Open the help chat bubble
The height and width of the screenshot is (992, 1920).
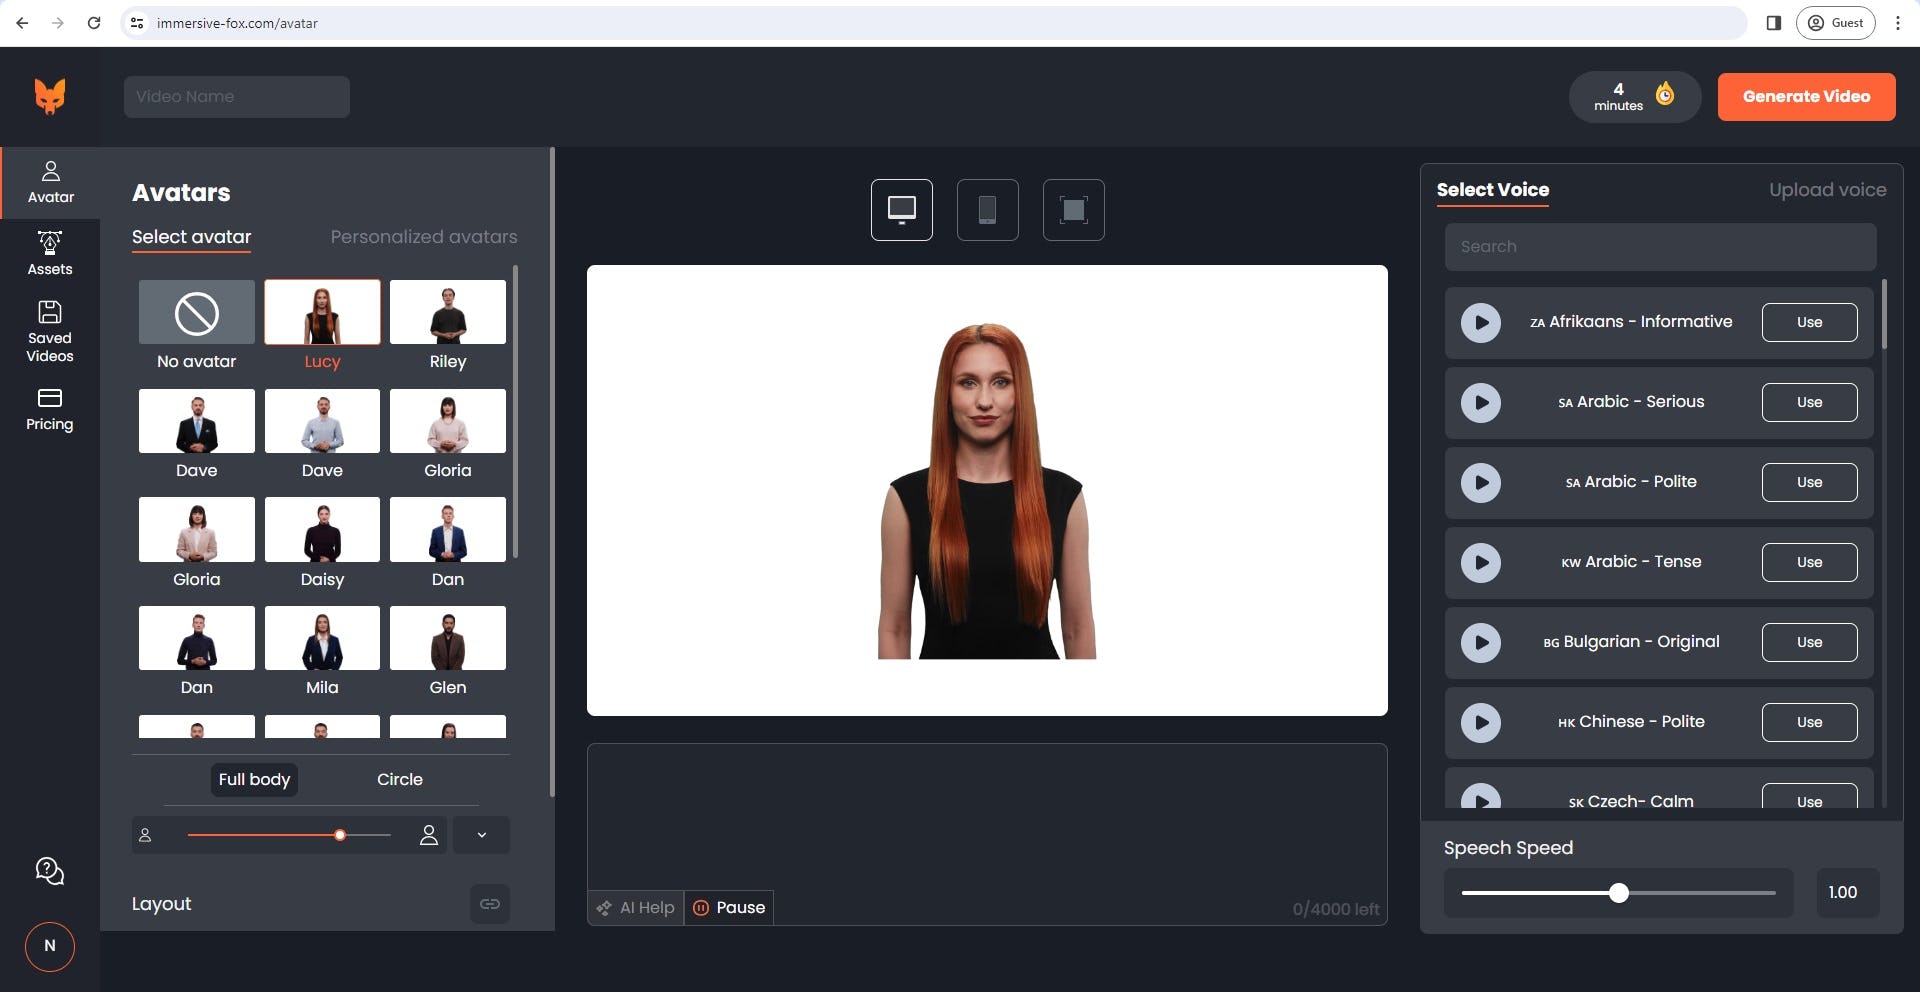49,870
